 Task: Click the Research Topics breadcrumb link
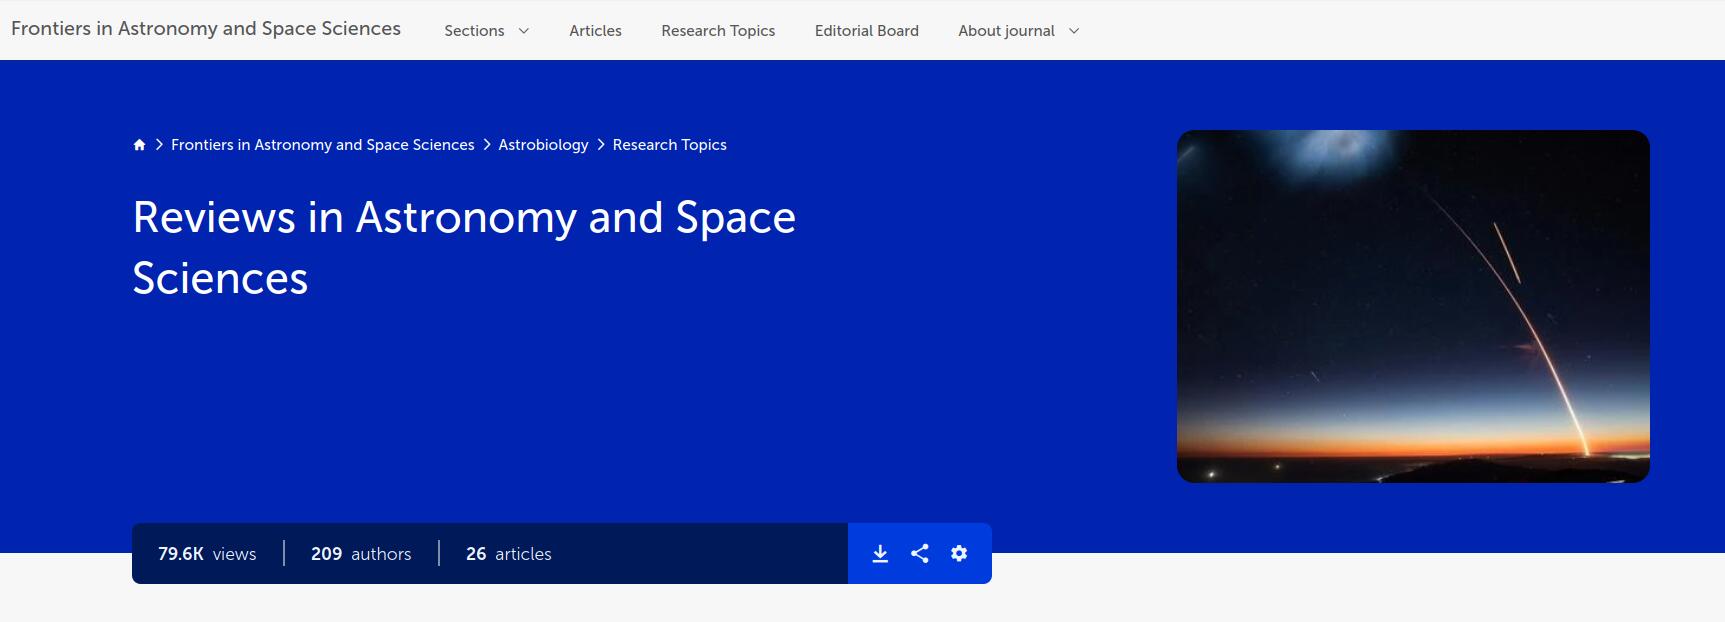click(669, 145)
